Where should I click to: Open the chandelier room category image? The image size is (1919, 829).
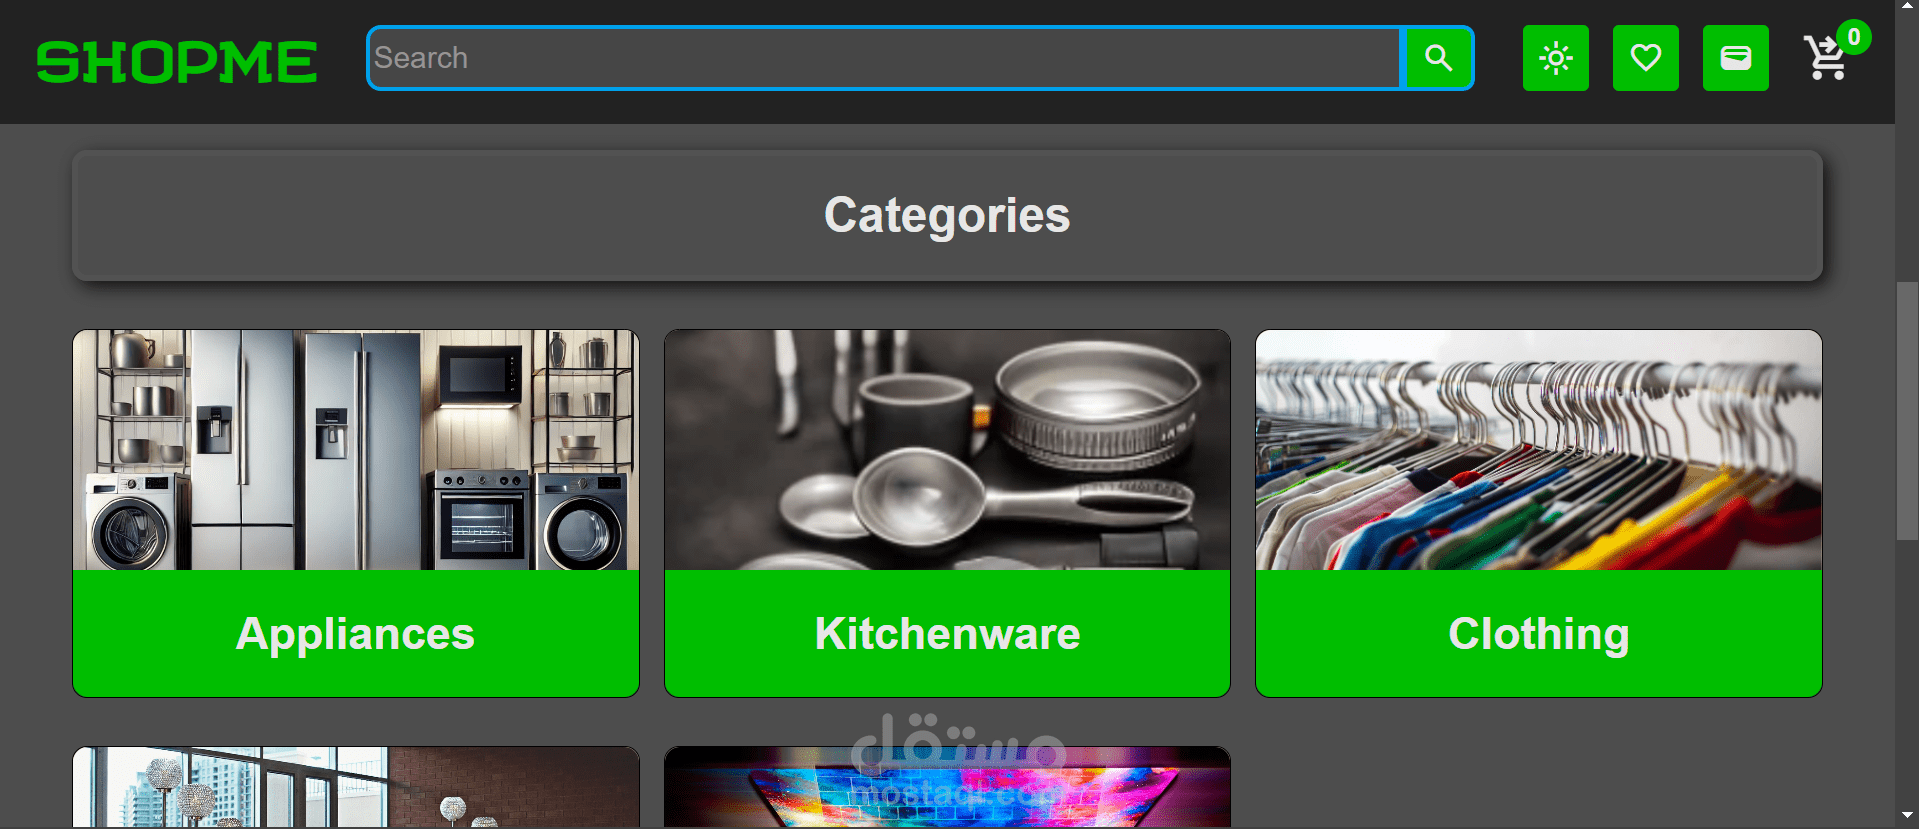pyautogui.click(x=355, y=787)
